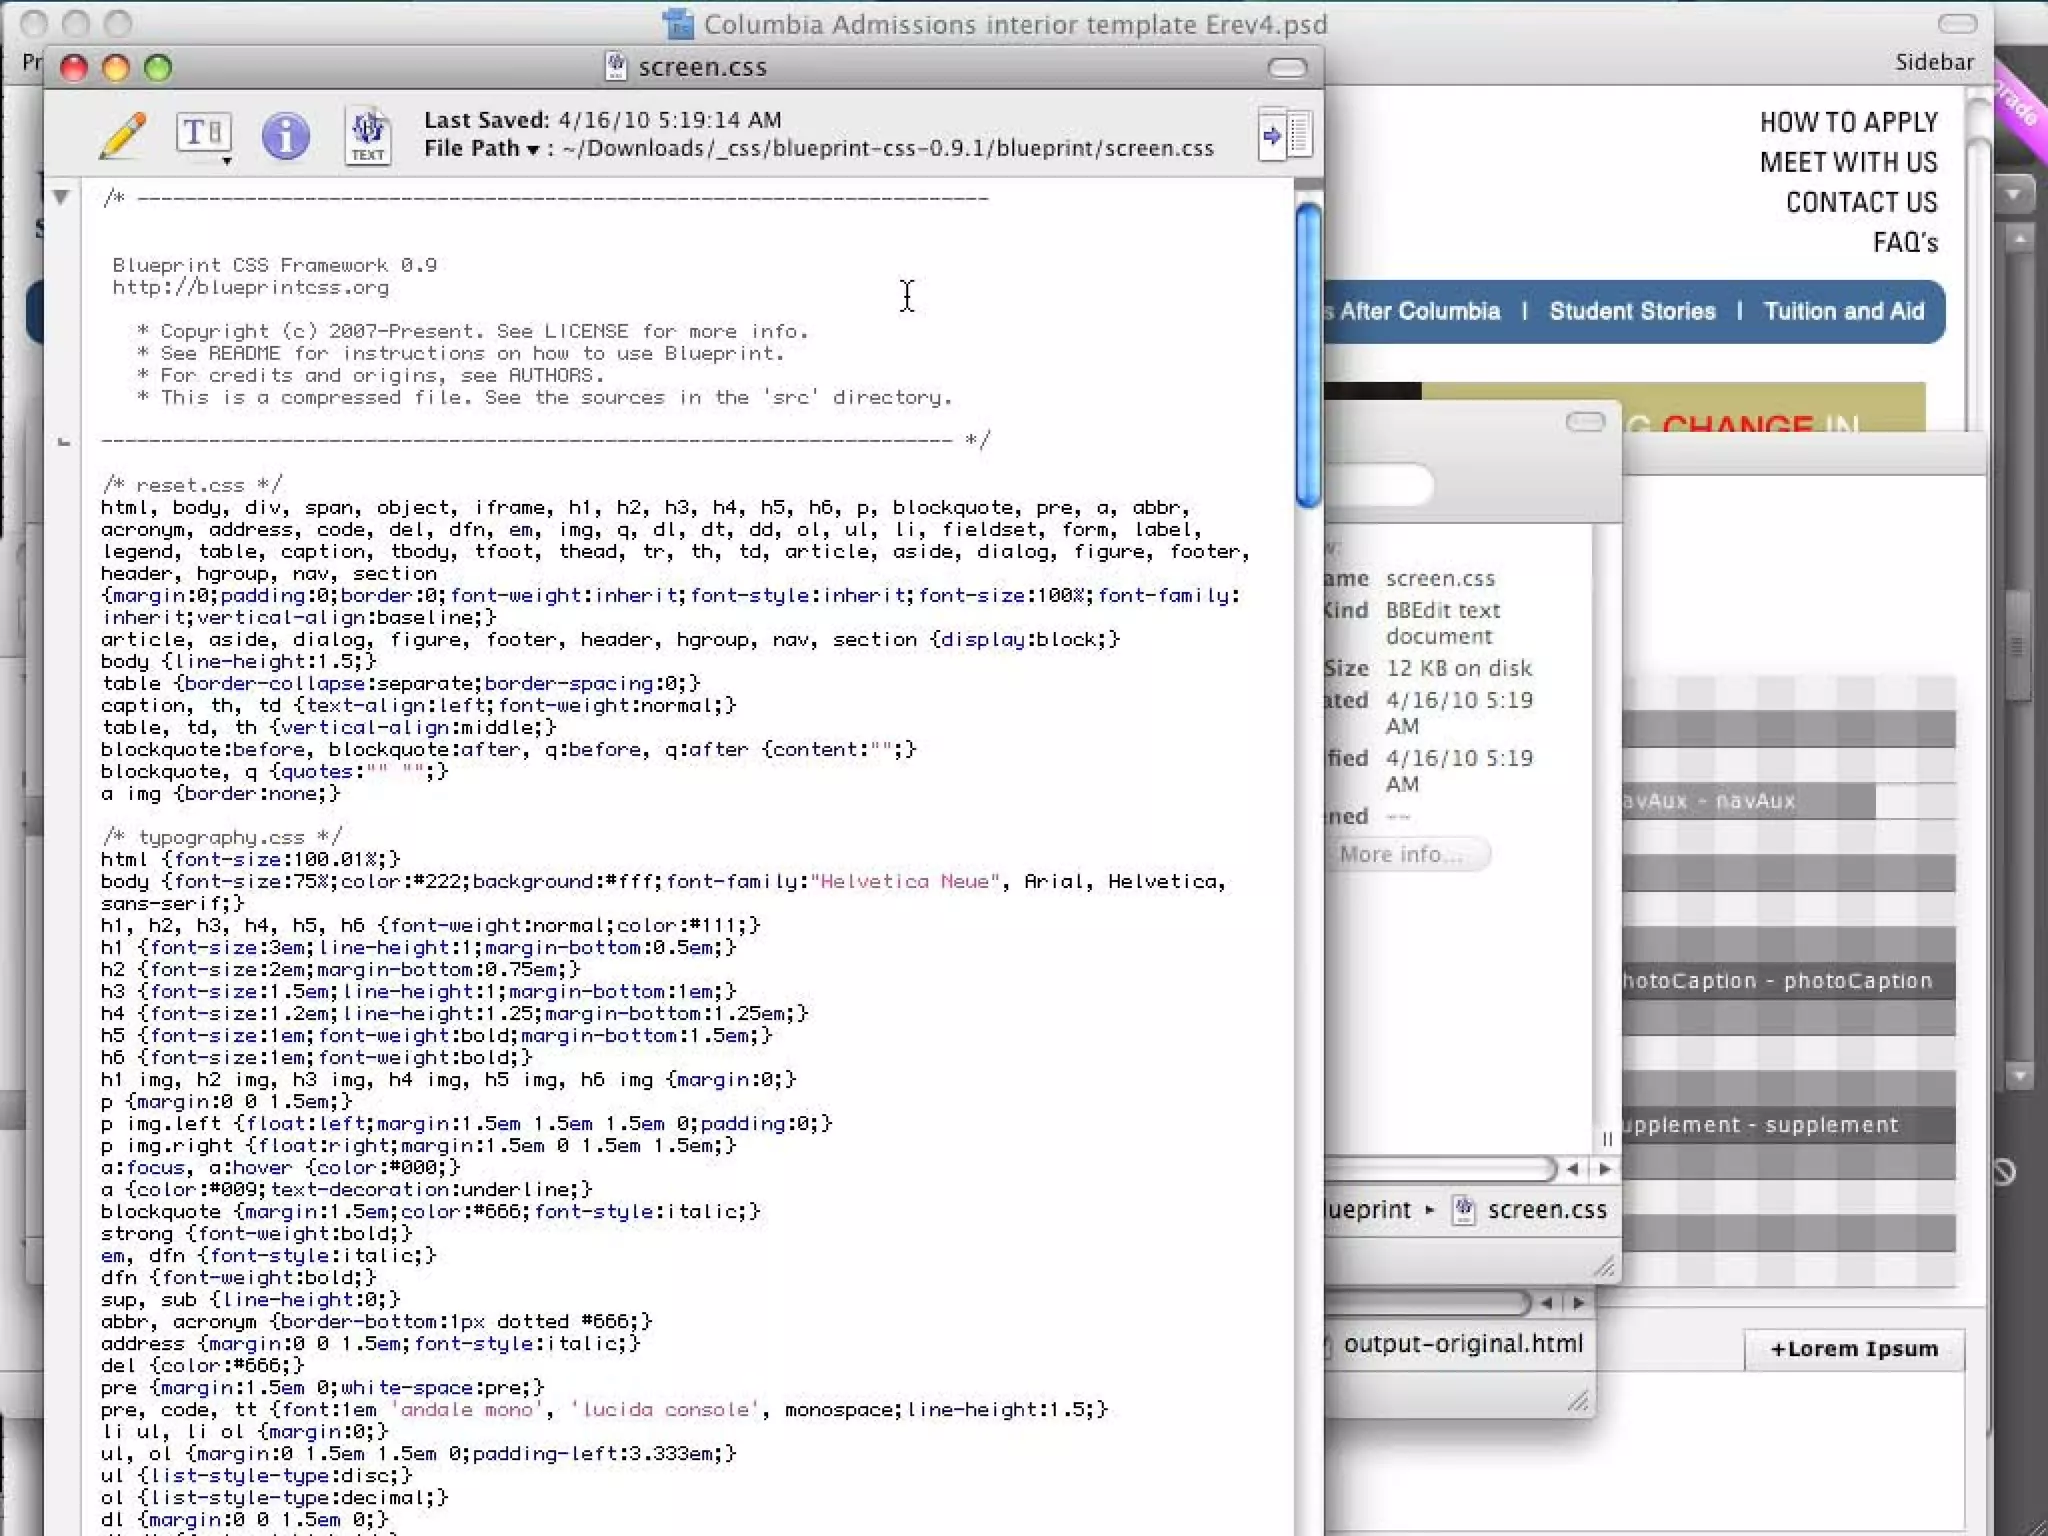Toggle the Finder window toolbar pill button

[1585, 422]
